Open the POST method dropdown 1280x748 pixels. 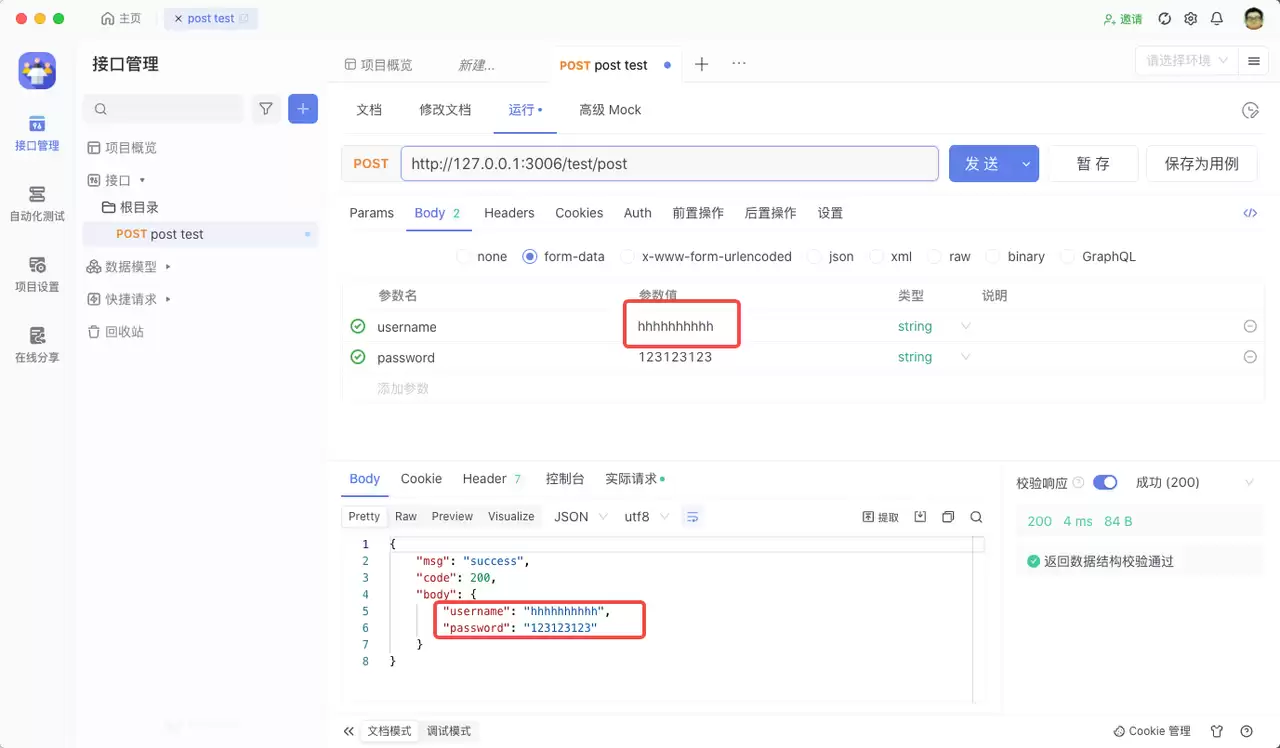click(x=371, y=164)
